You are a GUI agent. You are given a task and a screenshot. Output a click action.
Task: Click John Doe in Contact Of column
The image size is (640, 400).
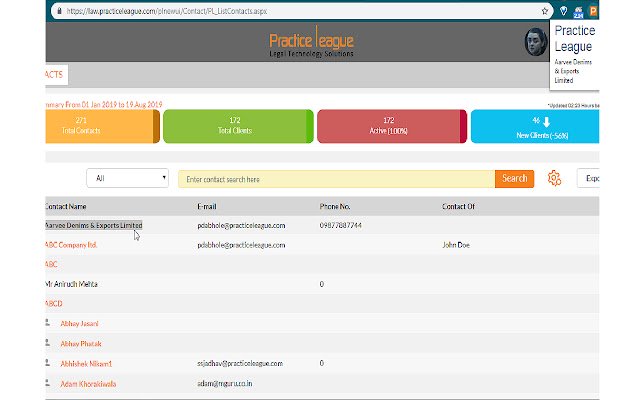point(456,245)
